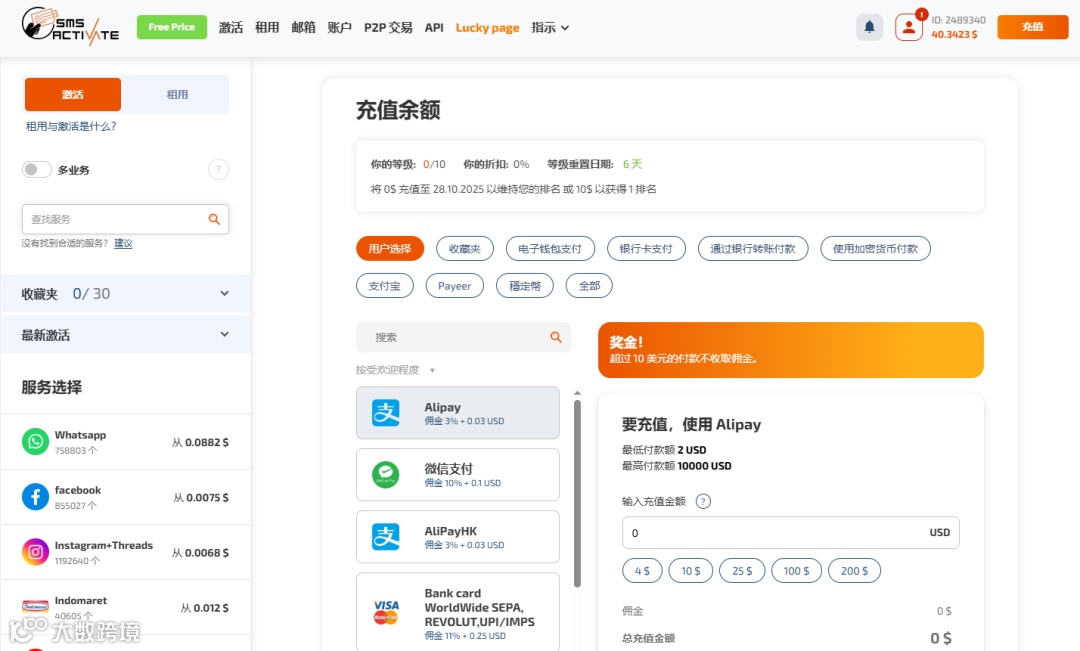Choose the 10 $ quick amount

pyautogui.click(x=691, y=570)
